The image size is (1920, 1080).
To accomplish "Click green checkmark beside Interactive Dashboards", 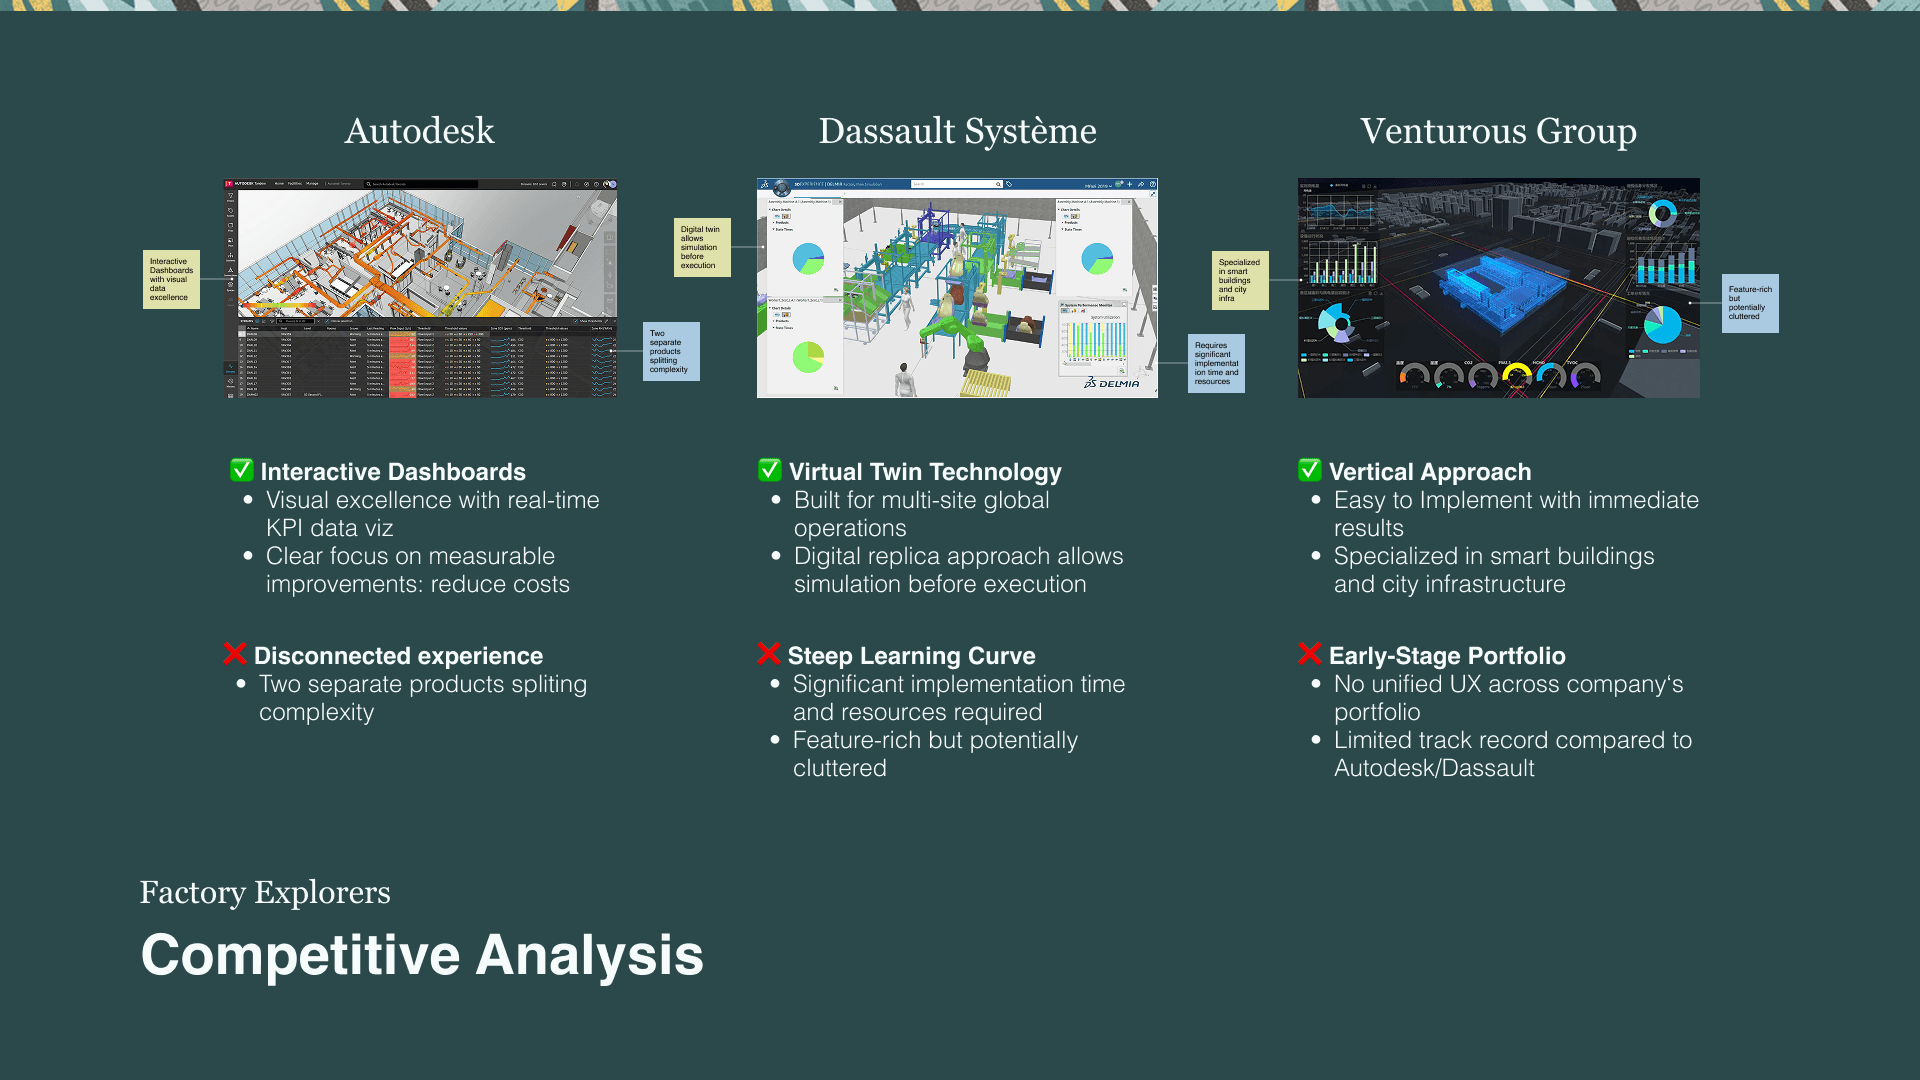I will click(241, 470).
